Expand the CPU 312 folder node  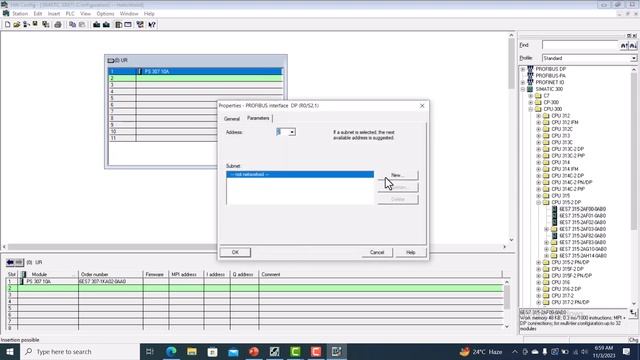click(x=538, y=116)
